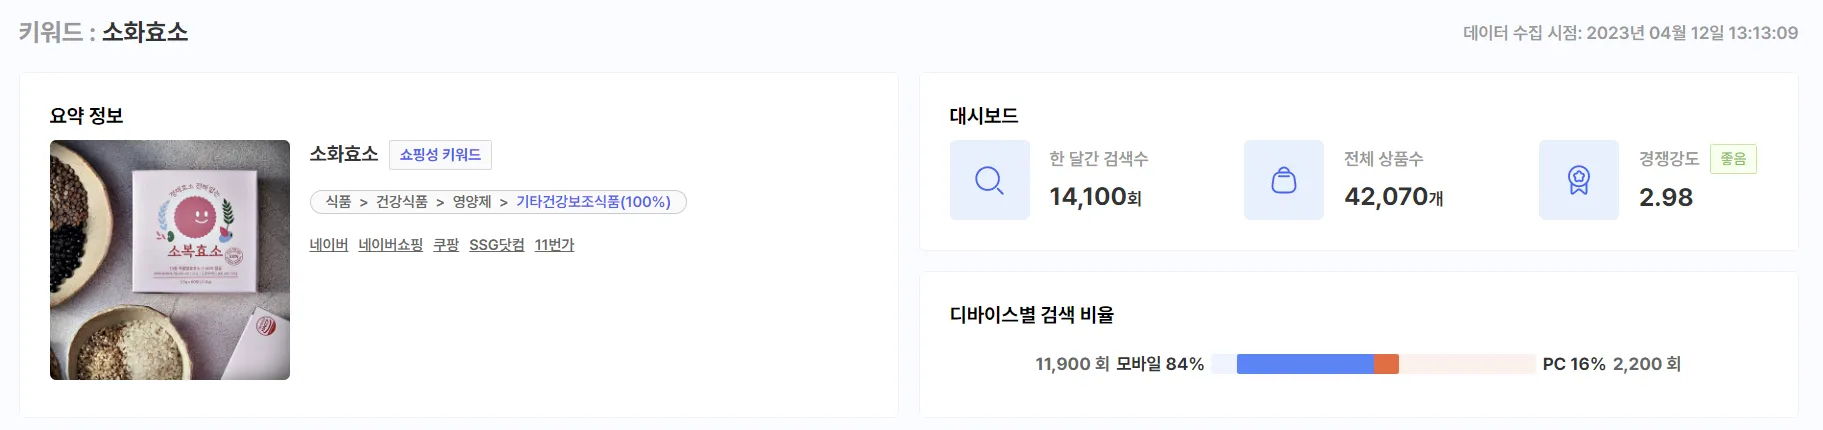Click the blue mobile ratio bar segment

pos(1305,364)
